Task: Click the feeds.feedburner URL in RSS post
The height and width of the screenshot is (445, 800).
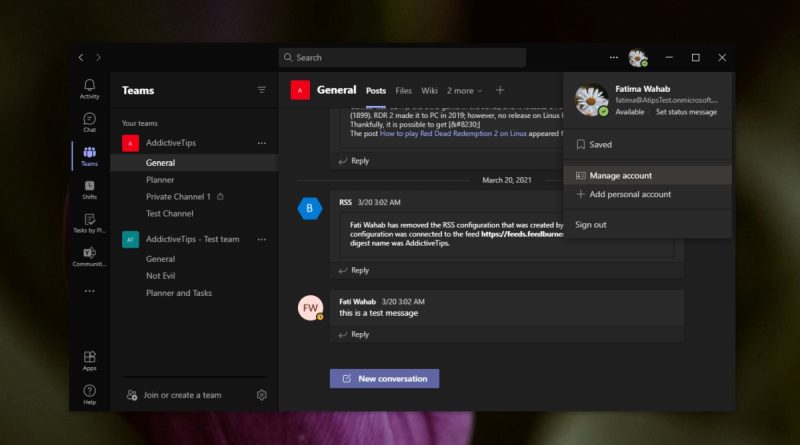Action: (522, 234)
